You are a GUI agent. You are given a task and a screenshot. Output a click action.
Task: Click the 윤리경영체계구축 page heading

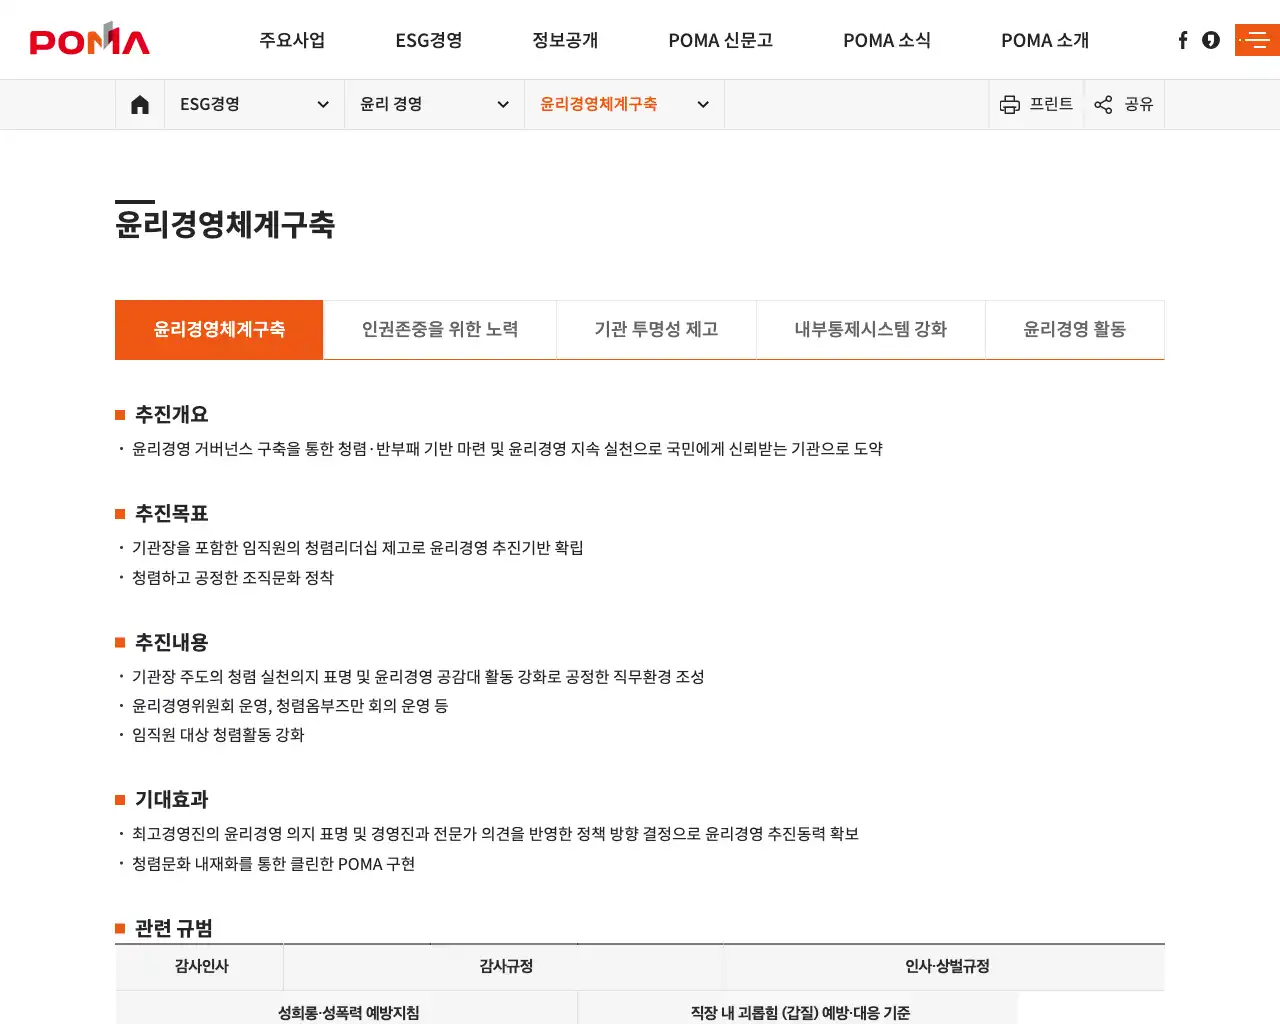coord(225,224)
